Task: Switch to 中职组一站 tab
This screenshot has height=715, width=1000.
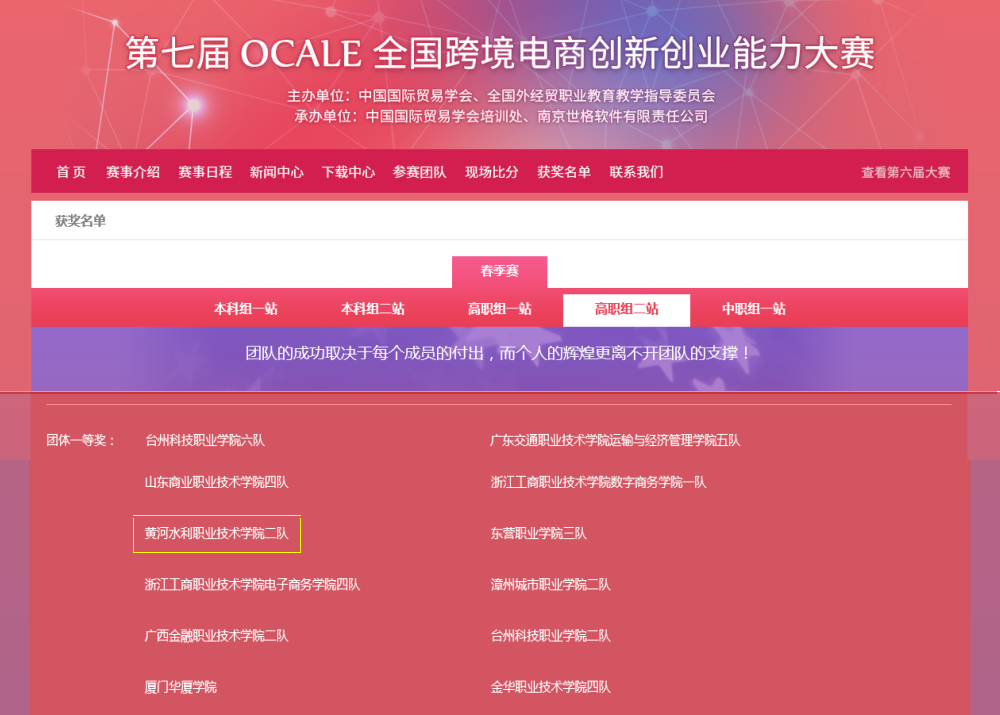Action: coord(753,309)
